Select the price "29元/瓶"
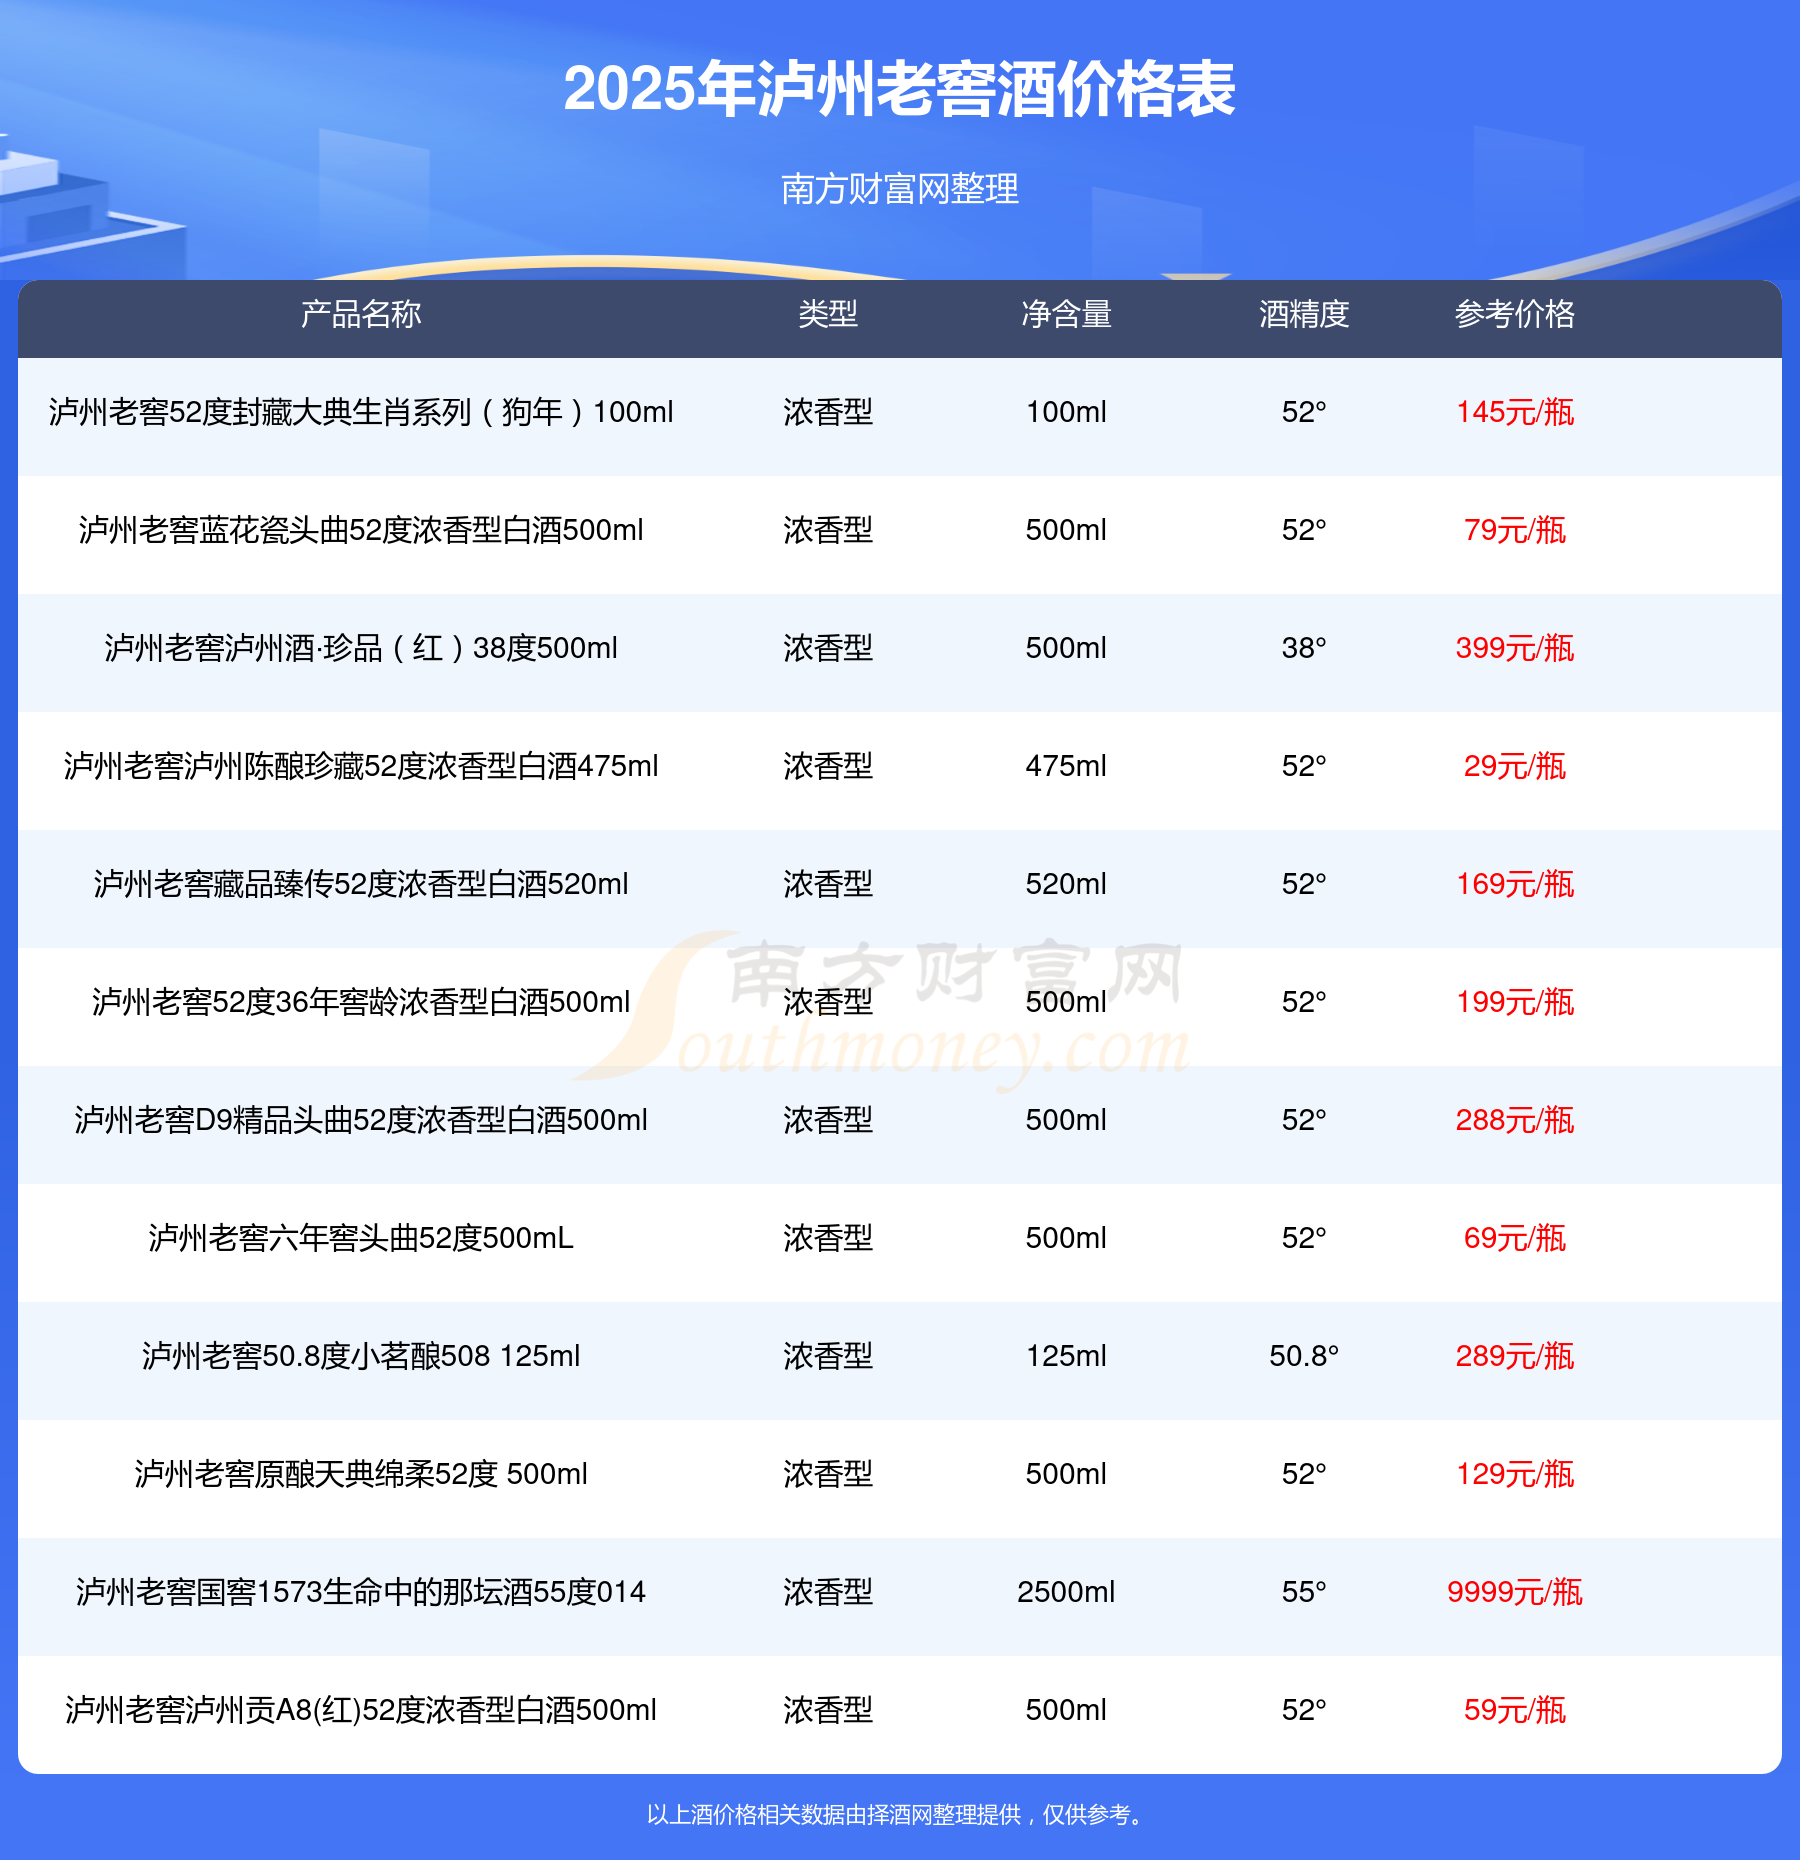Viewport: 1800px width, 1860px height. pos(1515,766)
